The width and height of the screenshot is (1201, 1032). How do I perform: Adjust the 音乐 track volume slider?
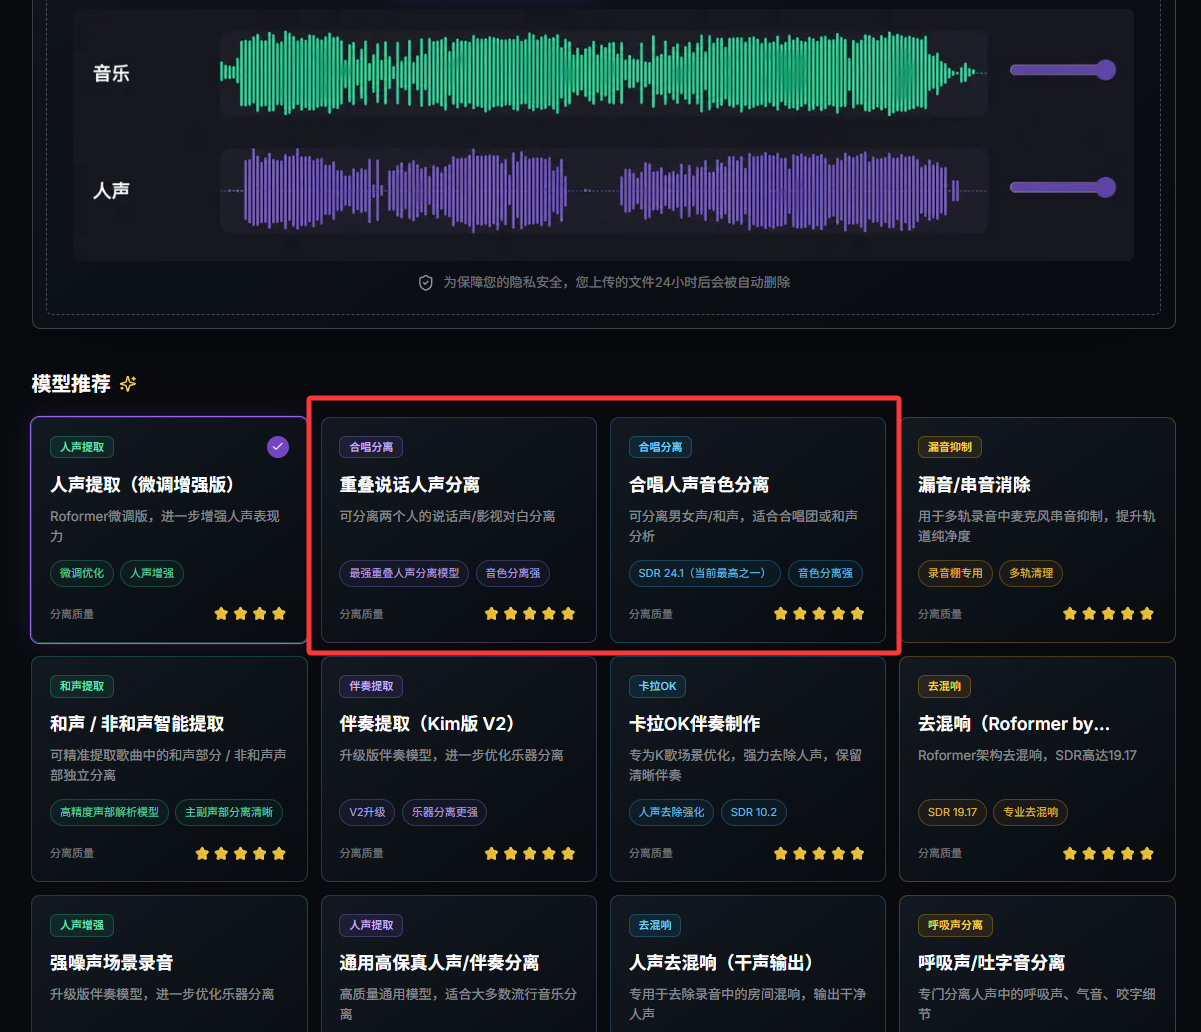click(1062, 70)
